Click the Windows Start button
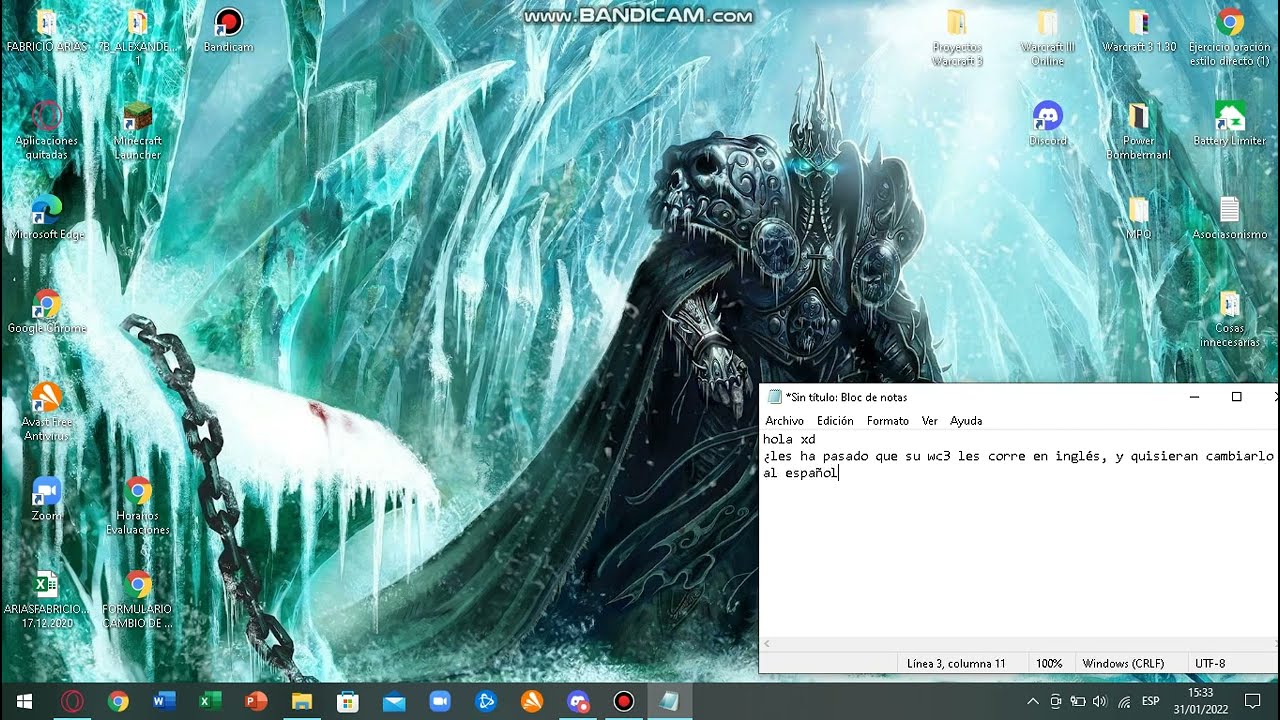Image resolution: width=1280 pixels, height=720 pixels. 24,701
